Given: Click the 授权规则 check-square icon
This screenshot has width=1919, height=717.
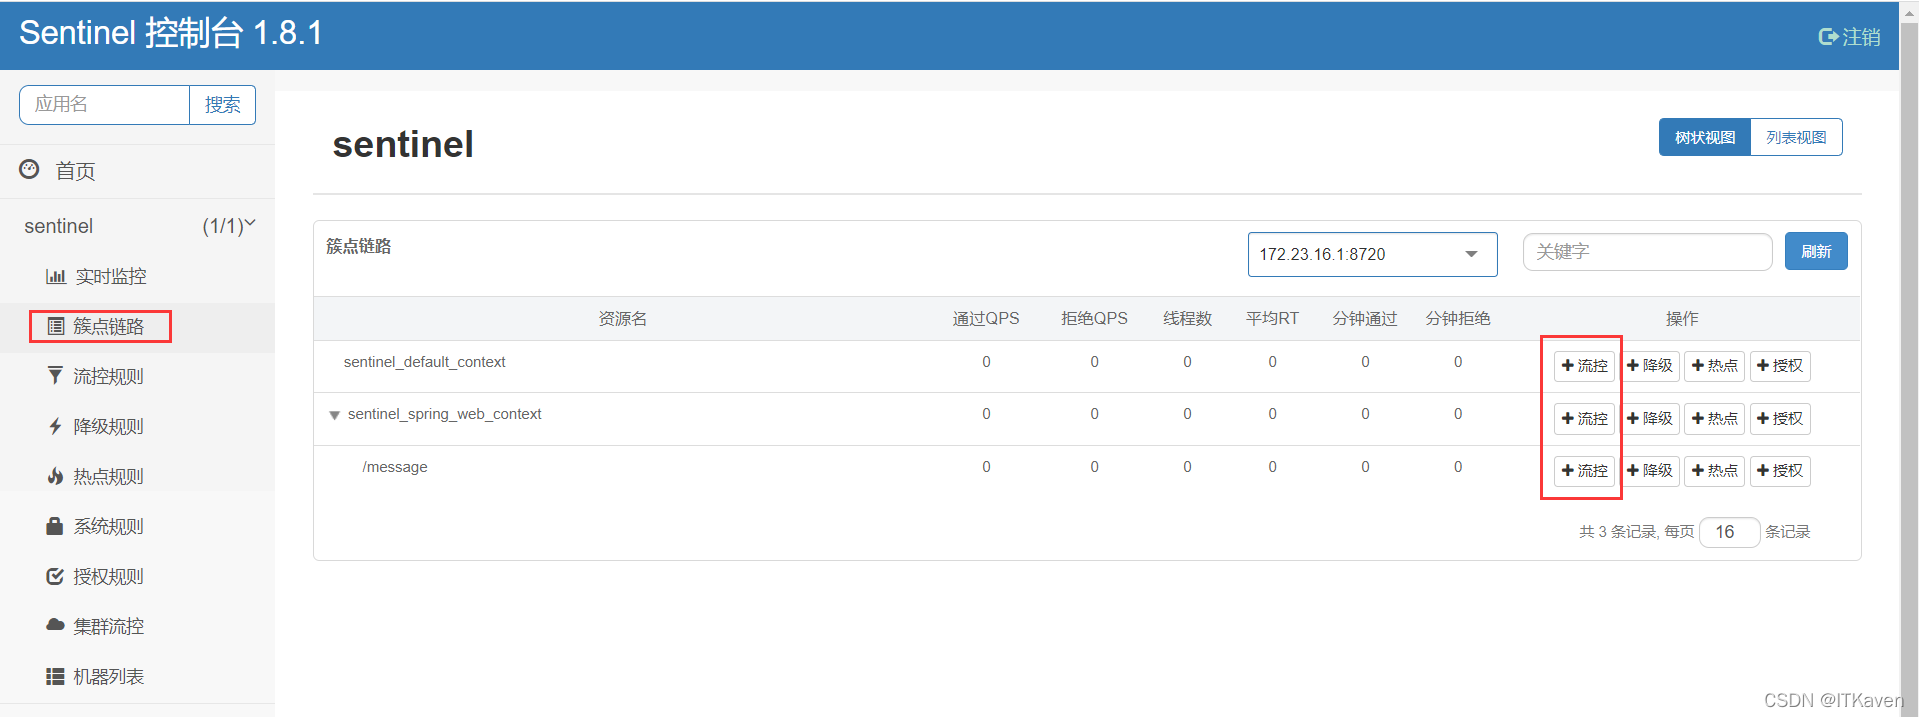Looking at the screenshot, I should point(55,576).
